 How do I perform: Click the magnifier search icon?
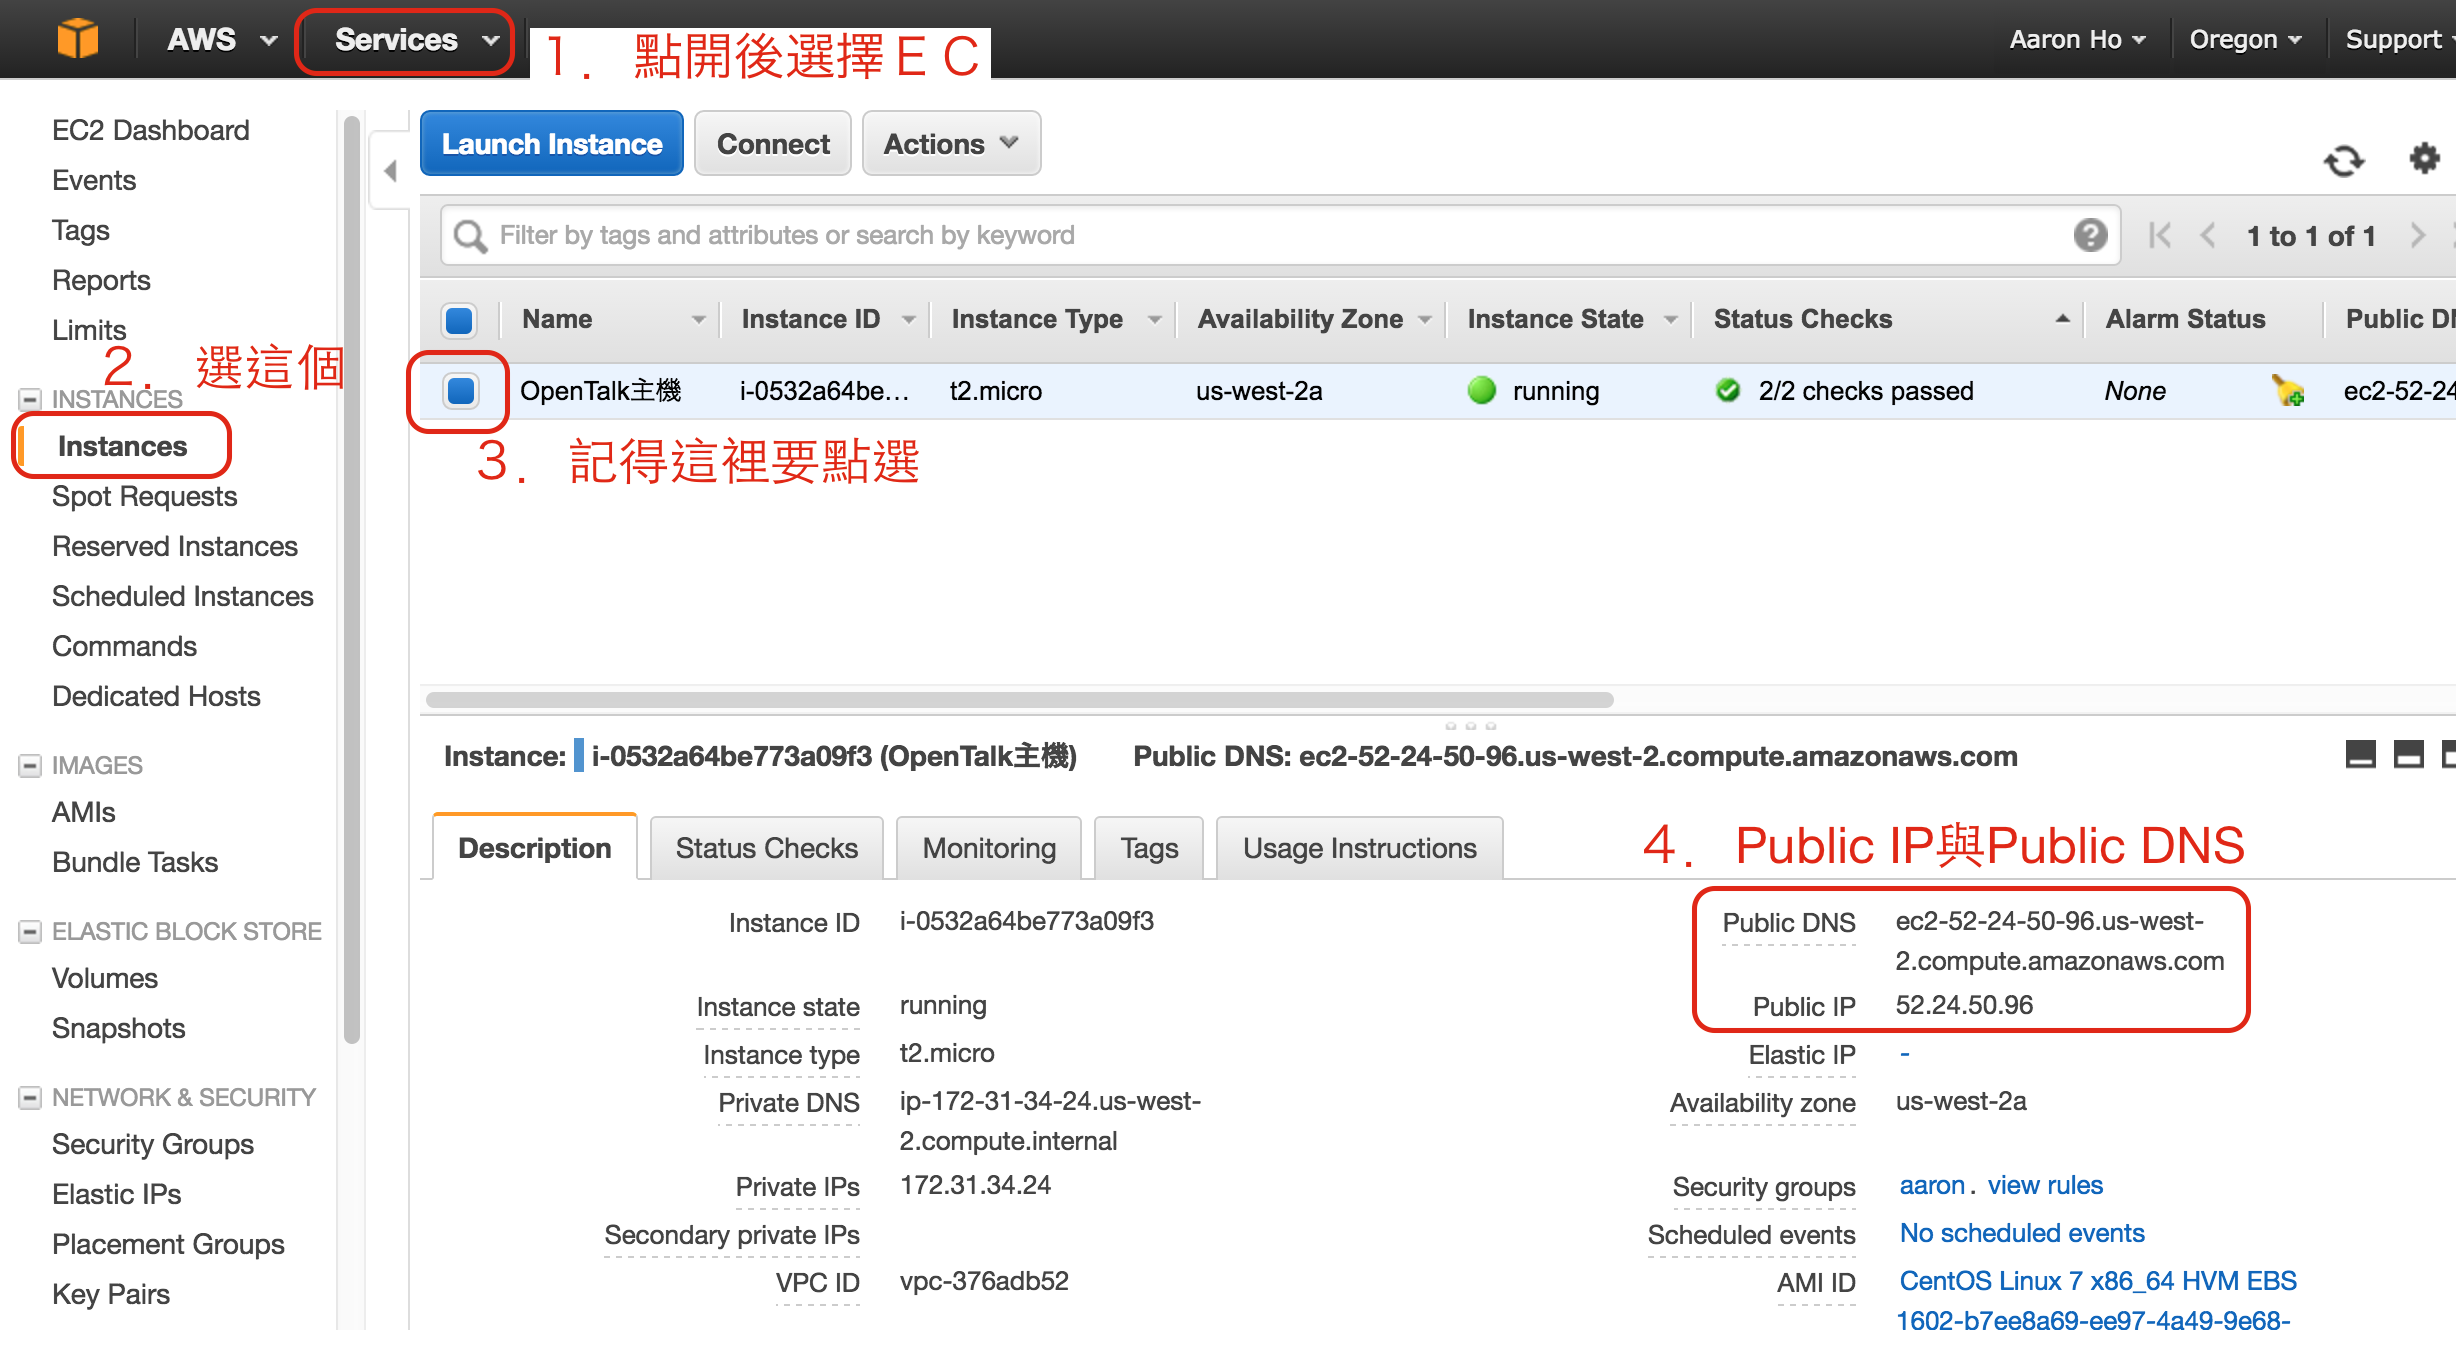(x=470, y=236)
